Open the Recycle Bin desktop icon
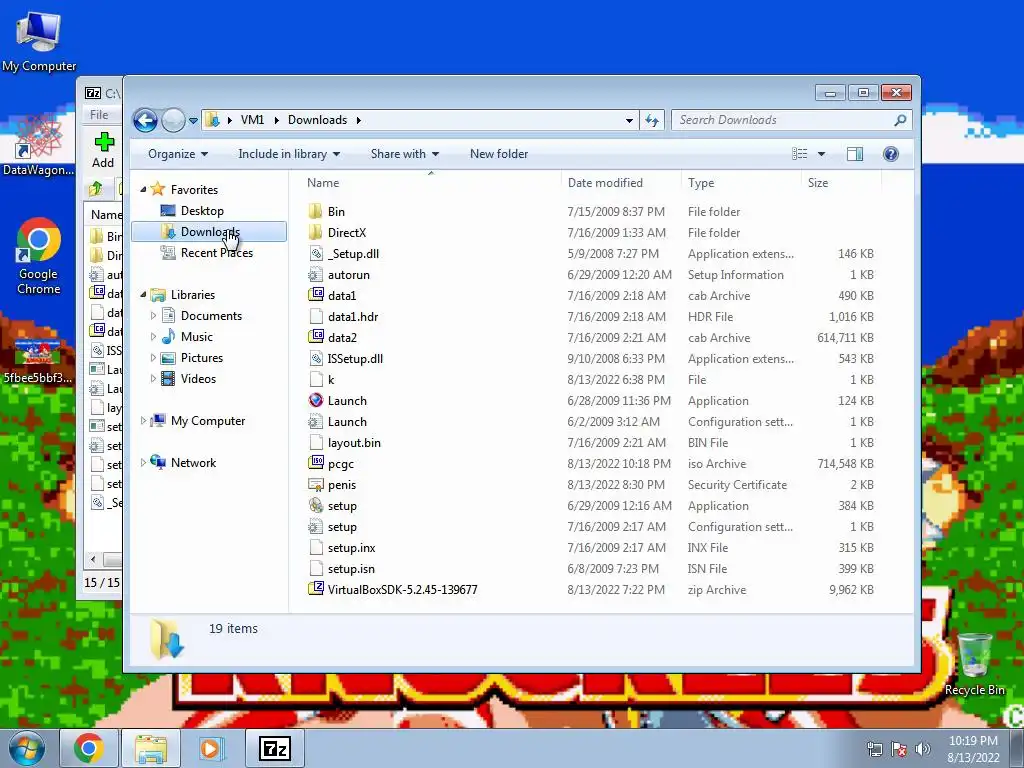This screenshot has height=768, width=1024. click(x=974, y=664)
